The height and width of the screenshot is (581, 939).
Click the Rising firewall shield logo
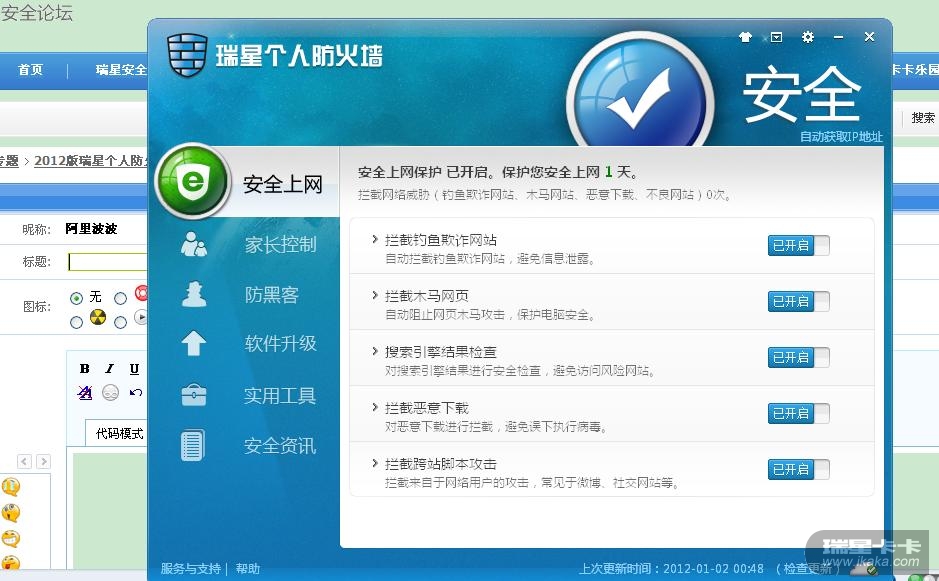187,55
